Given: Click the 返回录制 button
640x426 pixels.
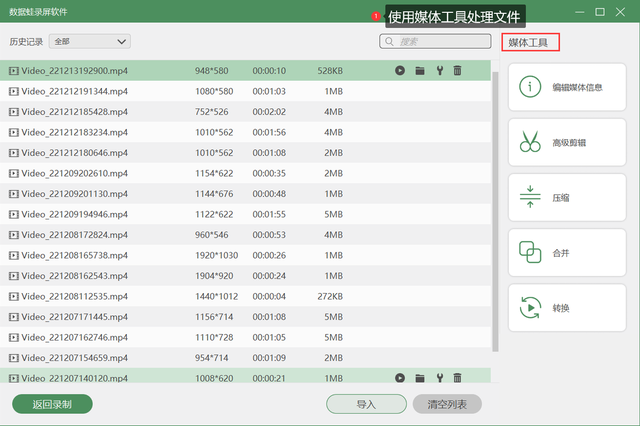Looking at the screenshot, I should click(x=52, y=404).
